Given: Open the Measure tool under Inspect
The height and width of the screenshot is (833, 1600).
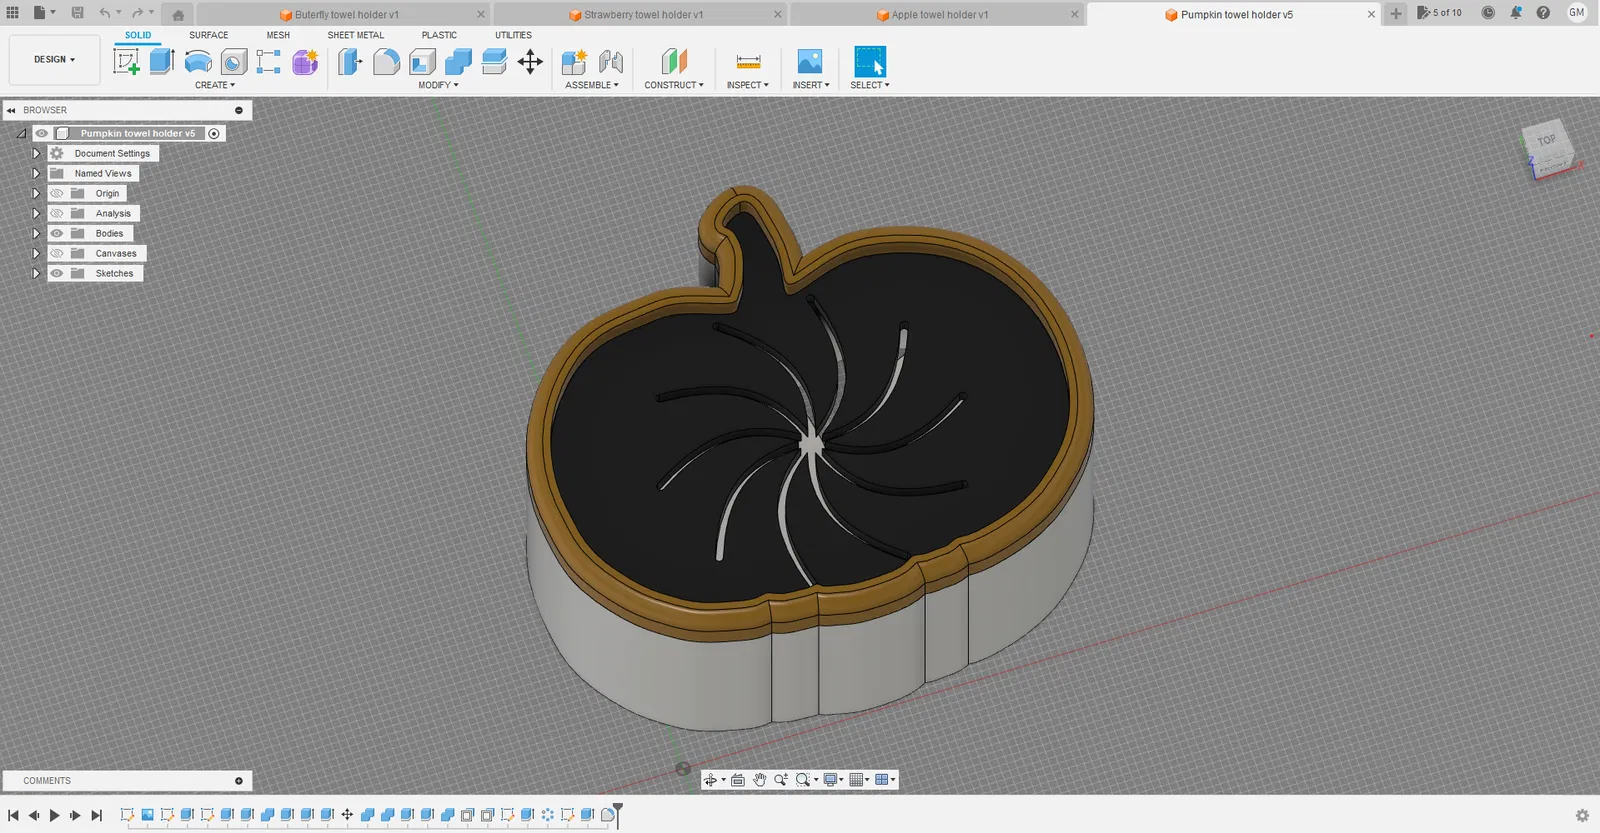Looking at the screenshot, I should (x=748, y=62).
